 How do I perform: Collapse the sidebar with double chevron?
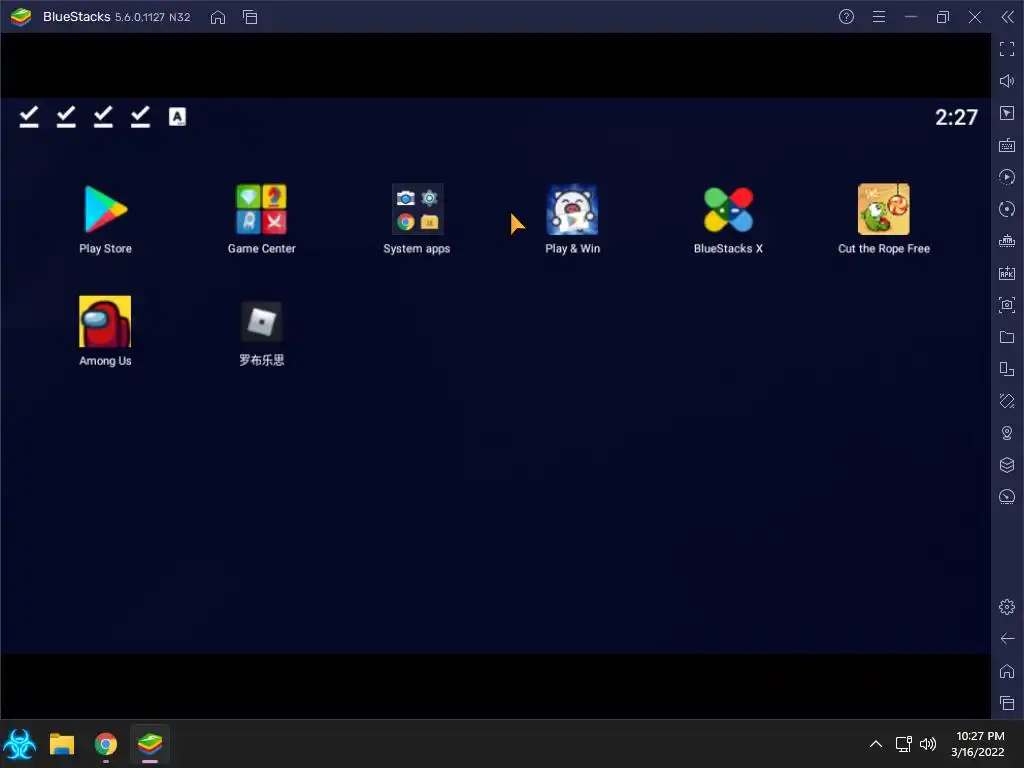coord(1008,17)
